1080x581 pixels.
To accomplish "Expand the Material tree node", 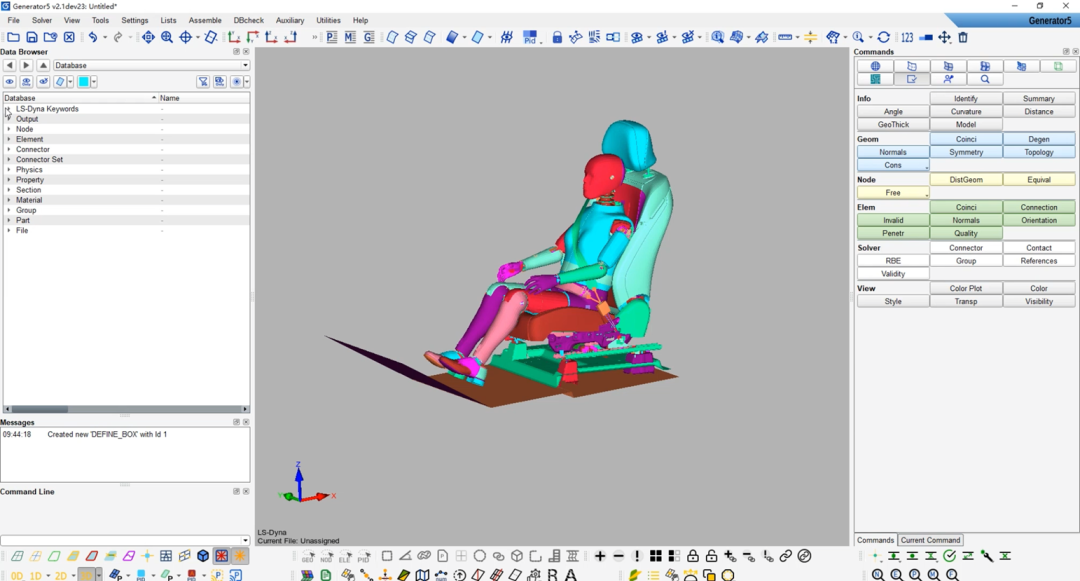I will pos(9,200).
